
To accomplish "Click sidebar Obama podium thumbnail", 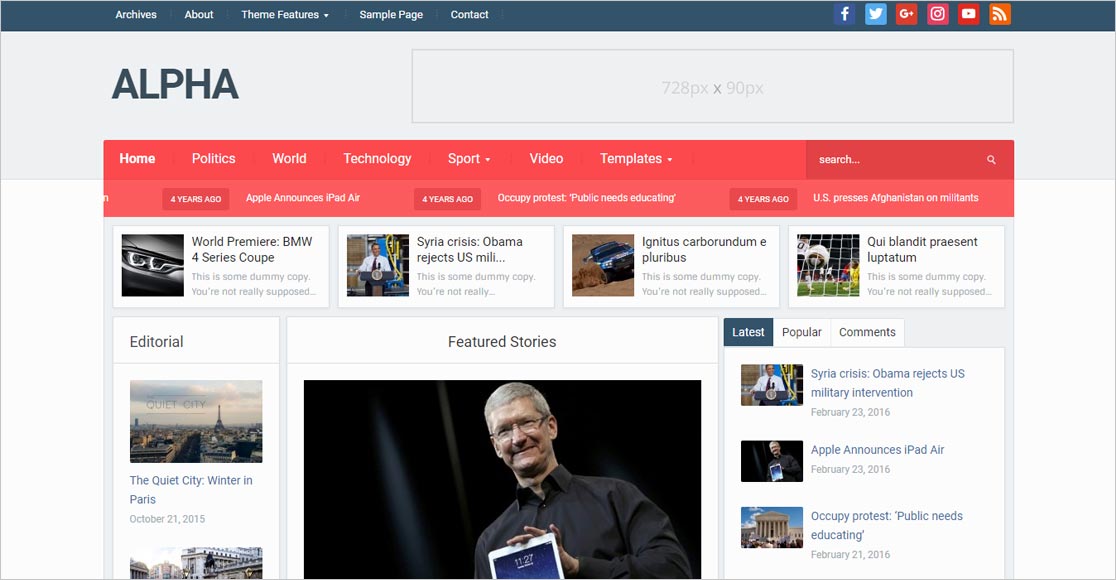I will tap(772, 385).
